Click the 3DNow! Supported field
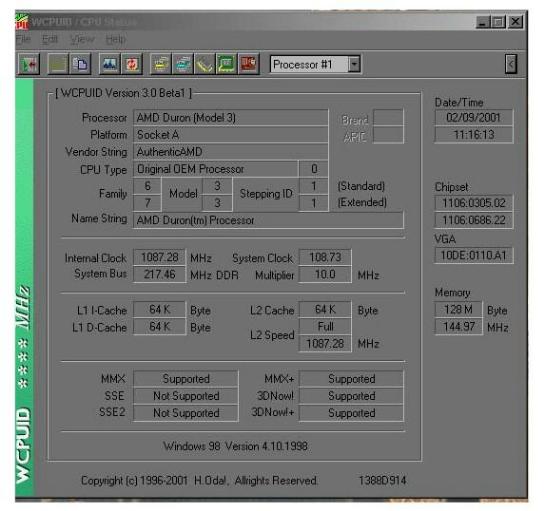This screenshot has height=511, width=544. pos(351,396)
